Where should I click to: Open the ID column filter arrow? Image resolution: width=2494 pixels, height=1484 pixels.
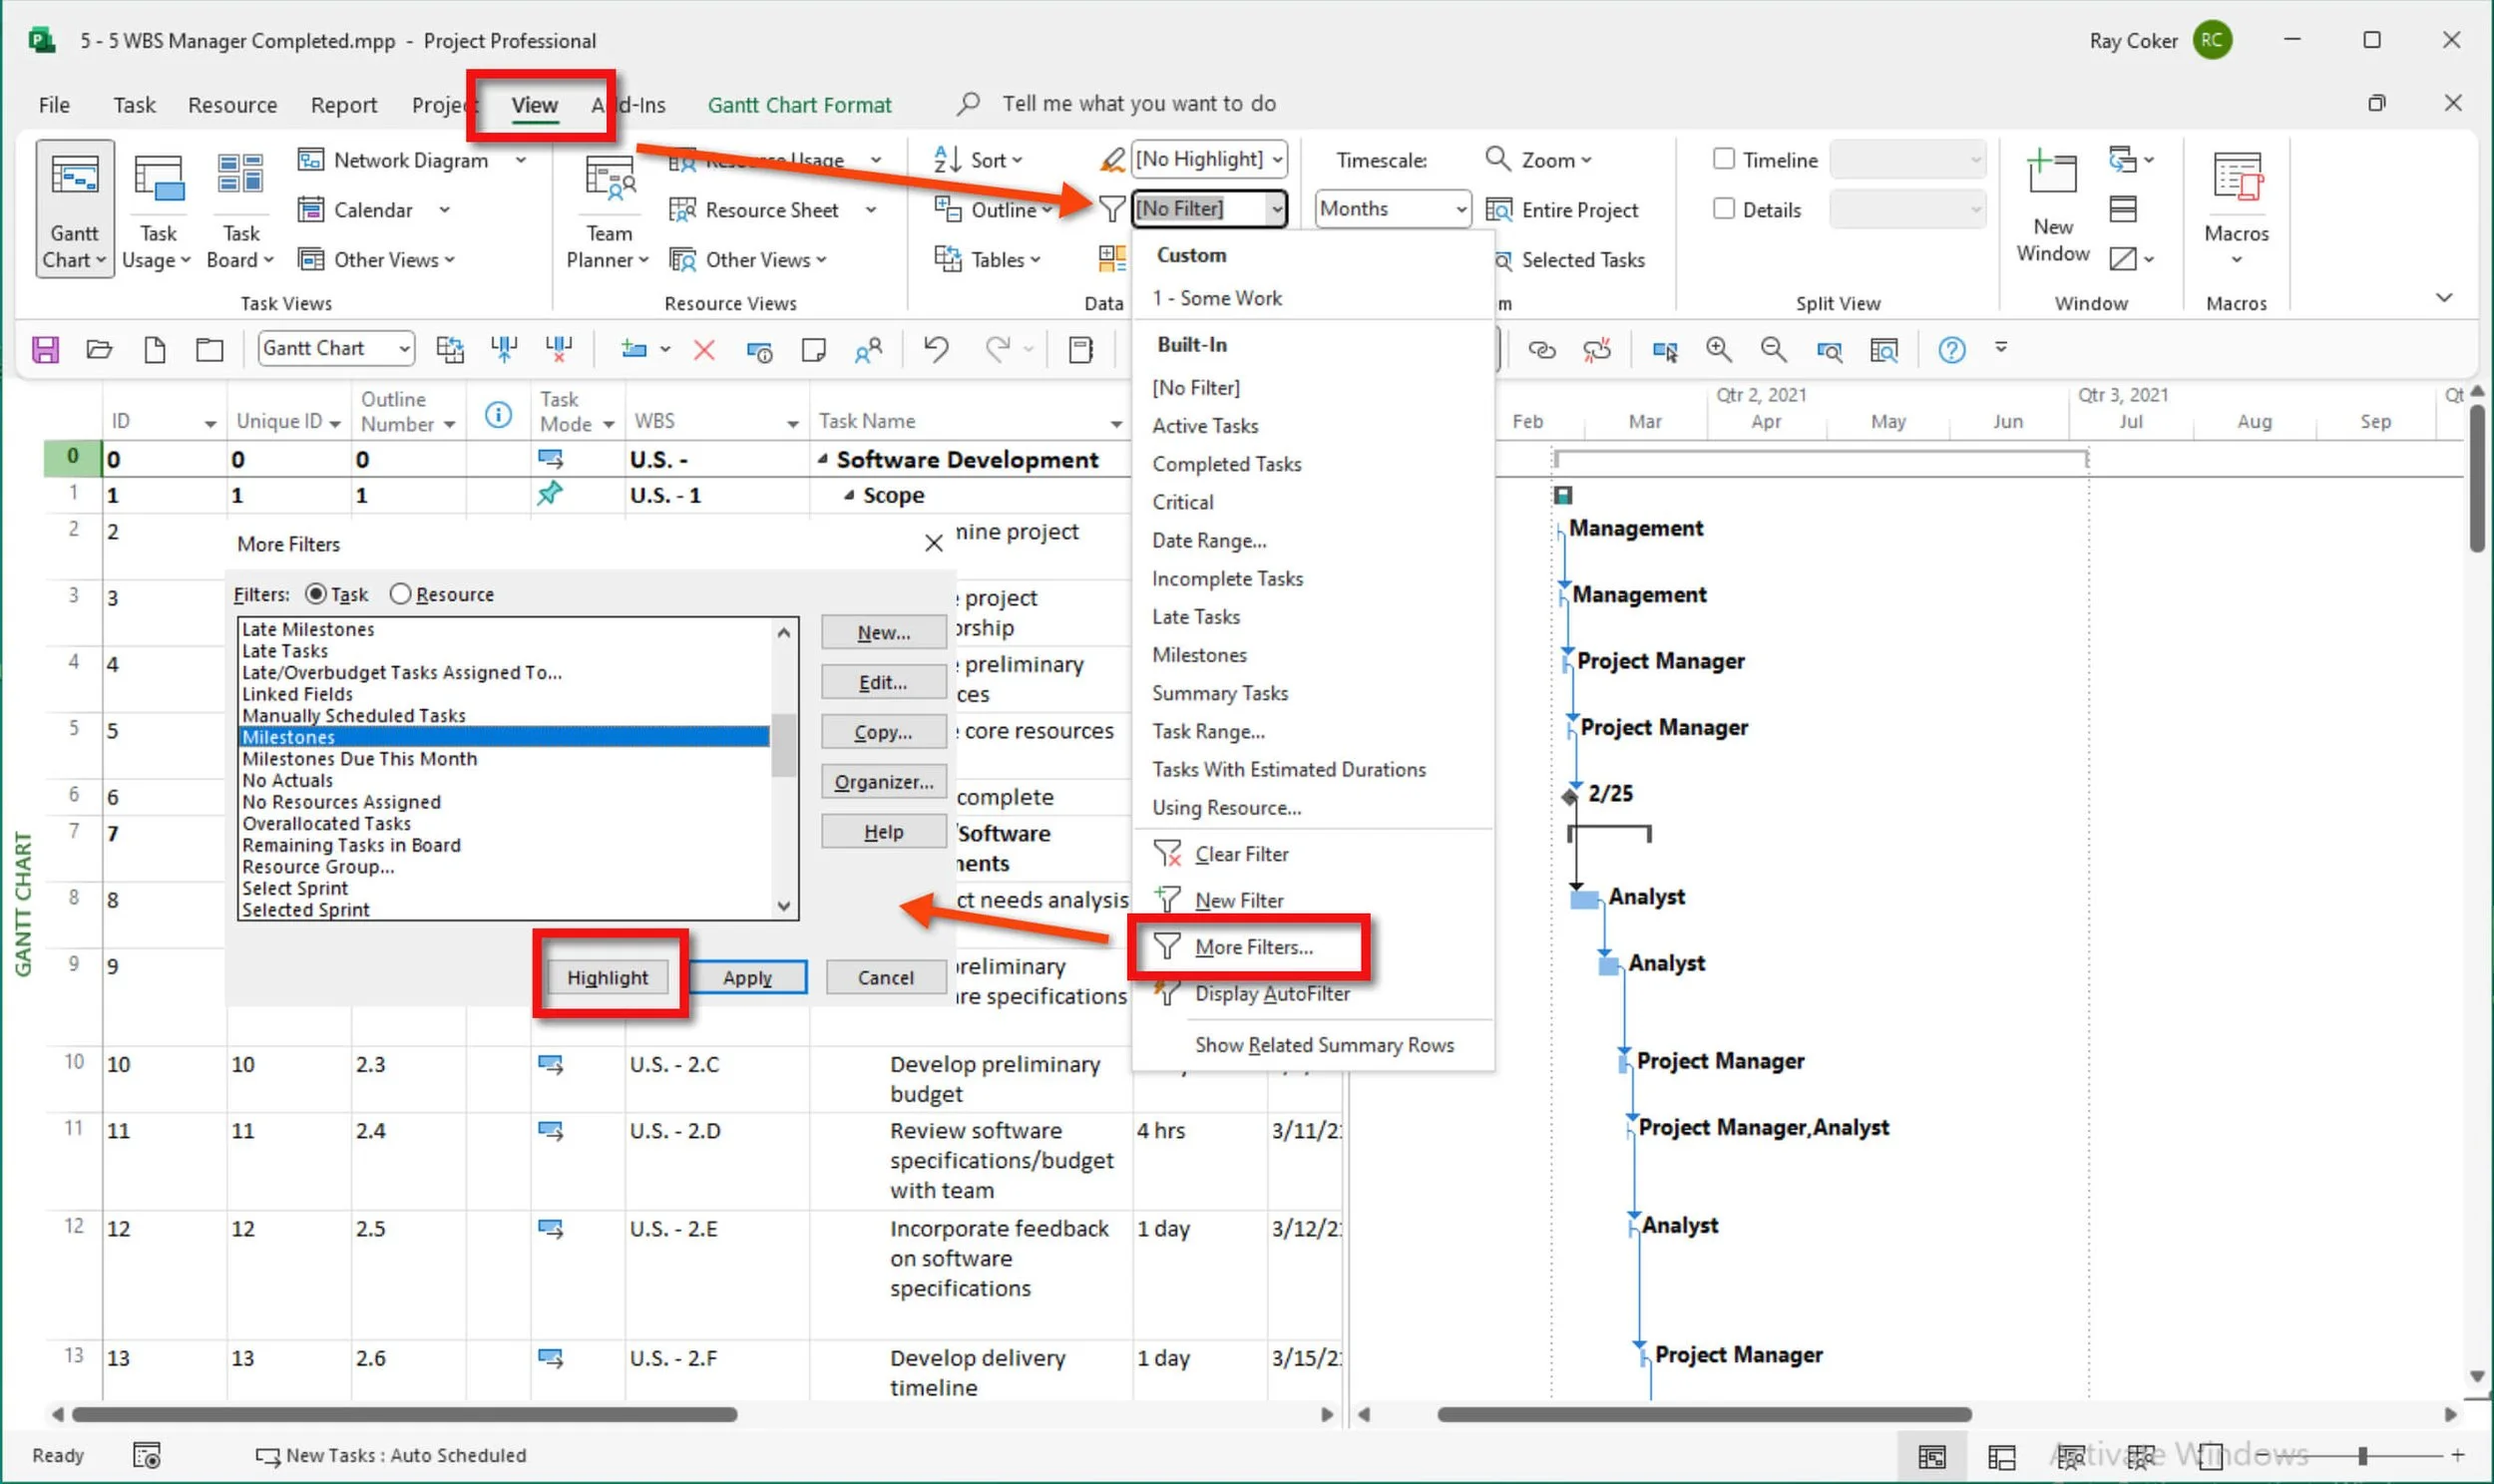coord(209,424)
